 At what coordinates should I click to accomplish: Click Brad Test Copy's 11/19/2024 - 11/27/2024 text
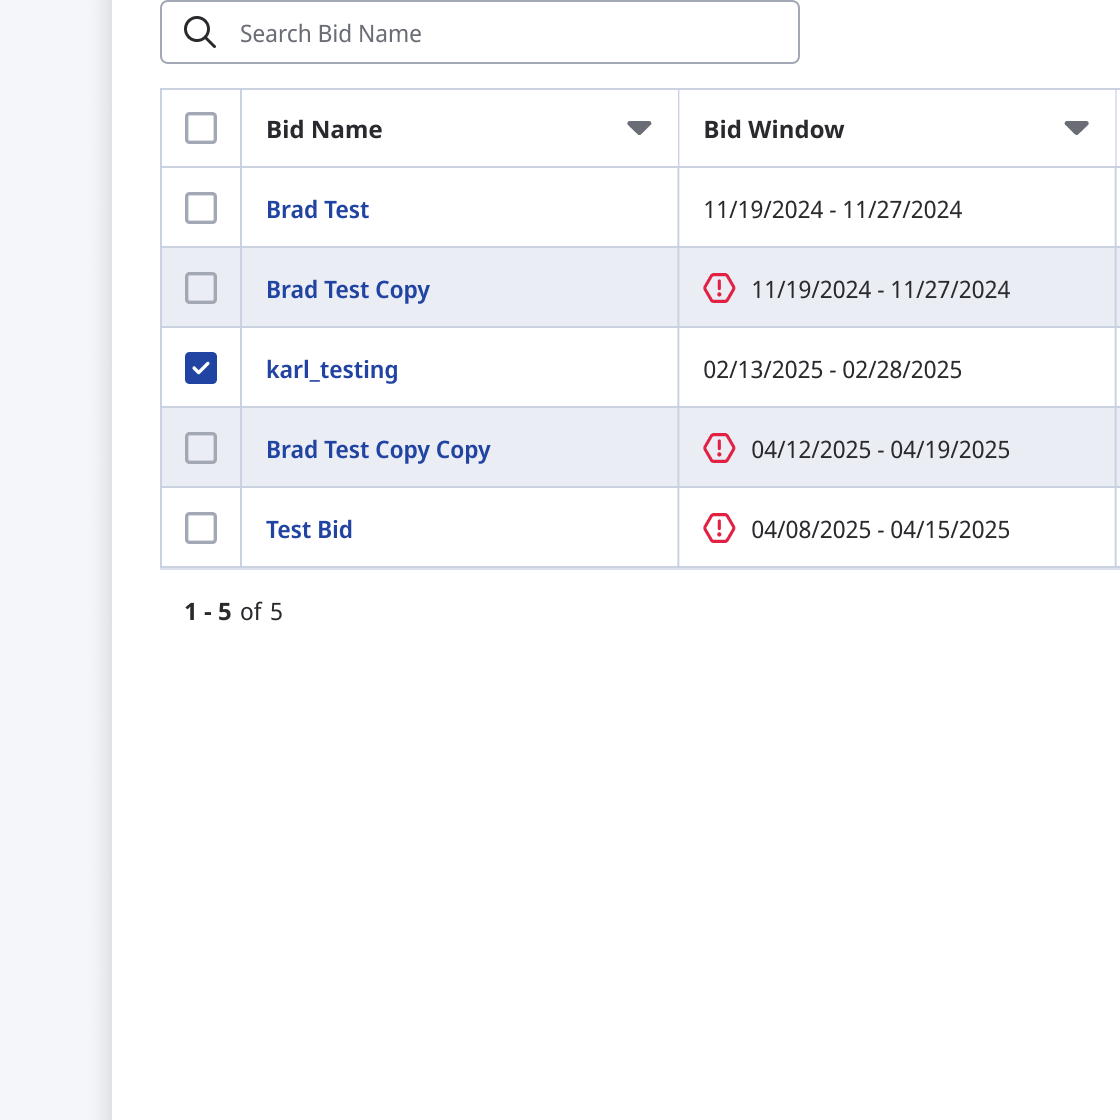click(880, 289)
